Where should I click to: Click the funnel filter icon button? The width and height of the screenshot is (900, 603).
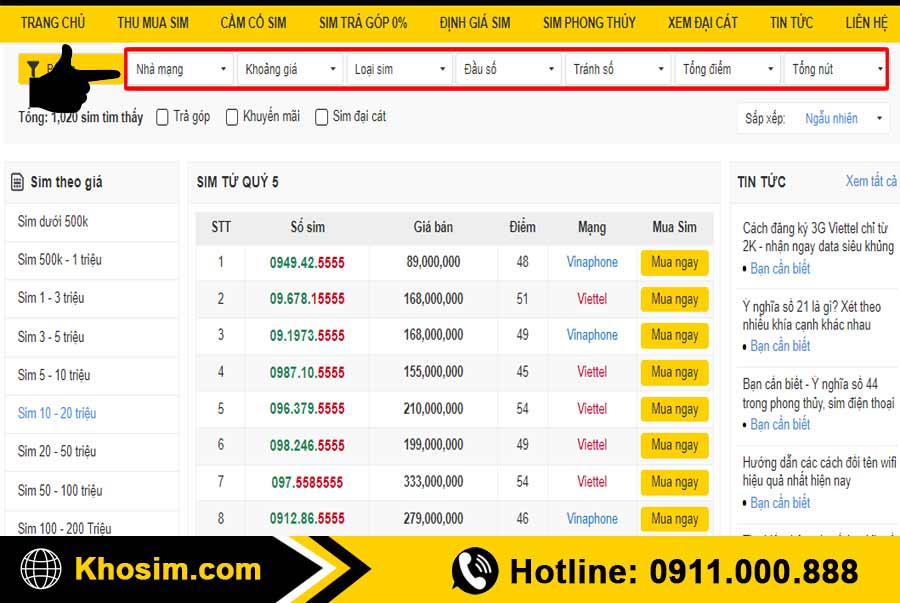34,68
